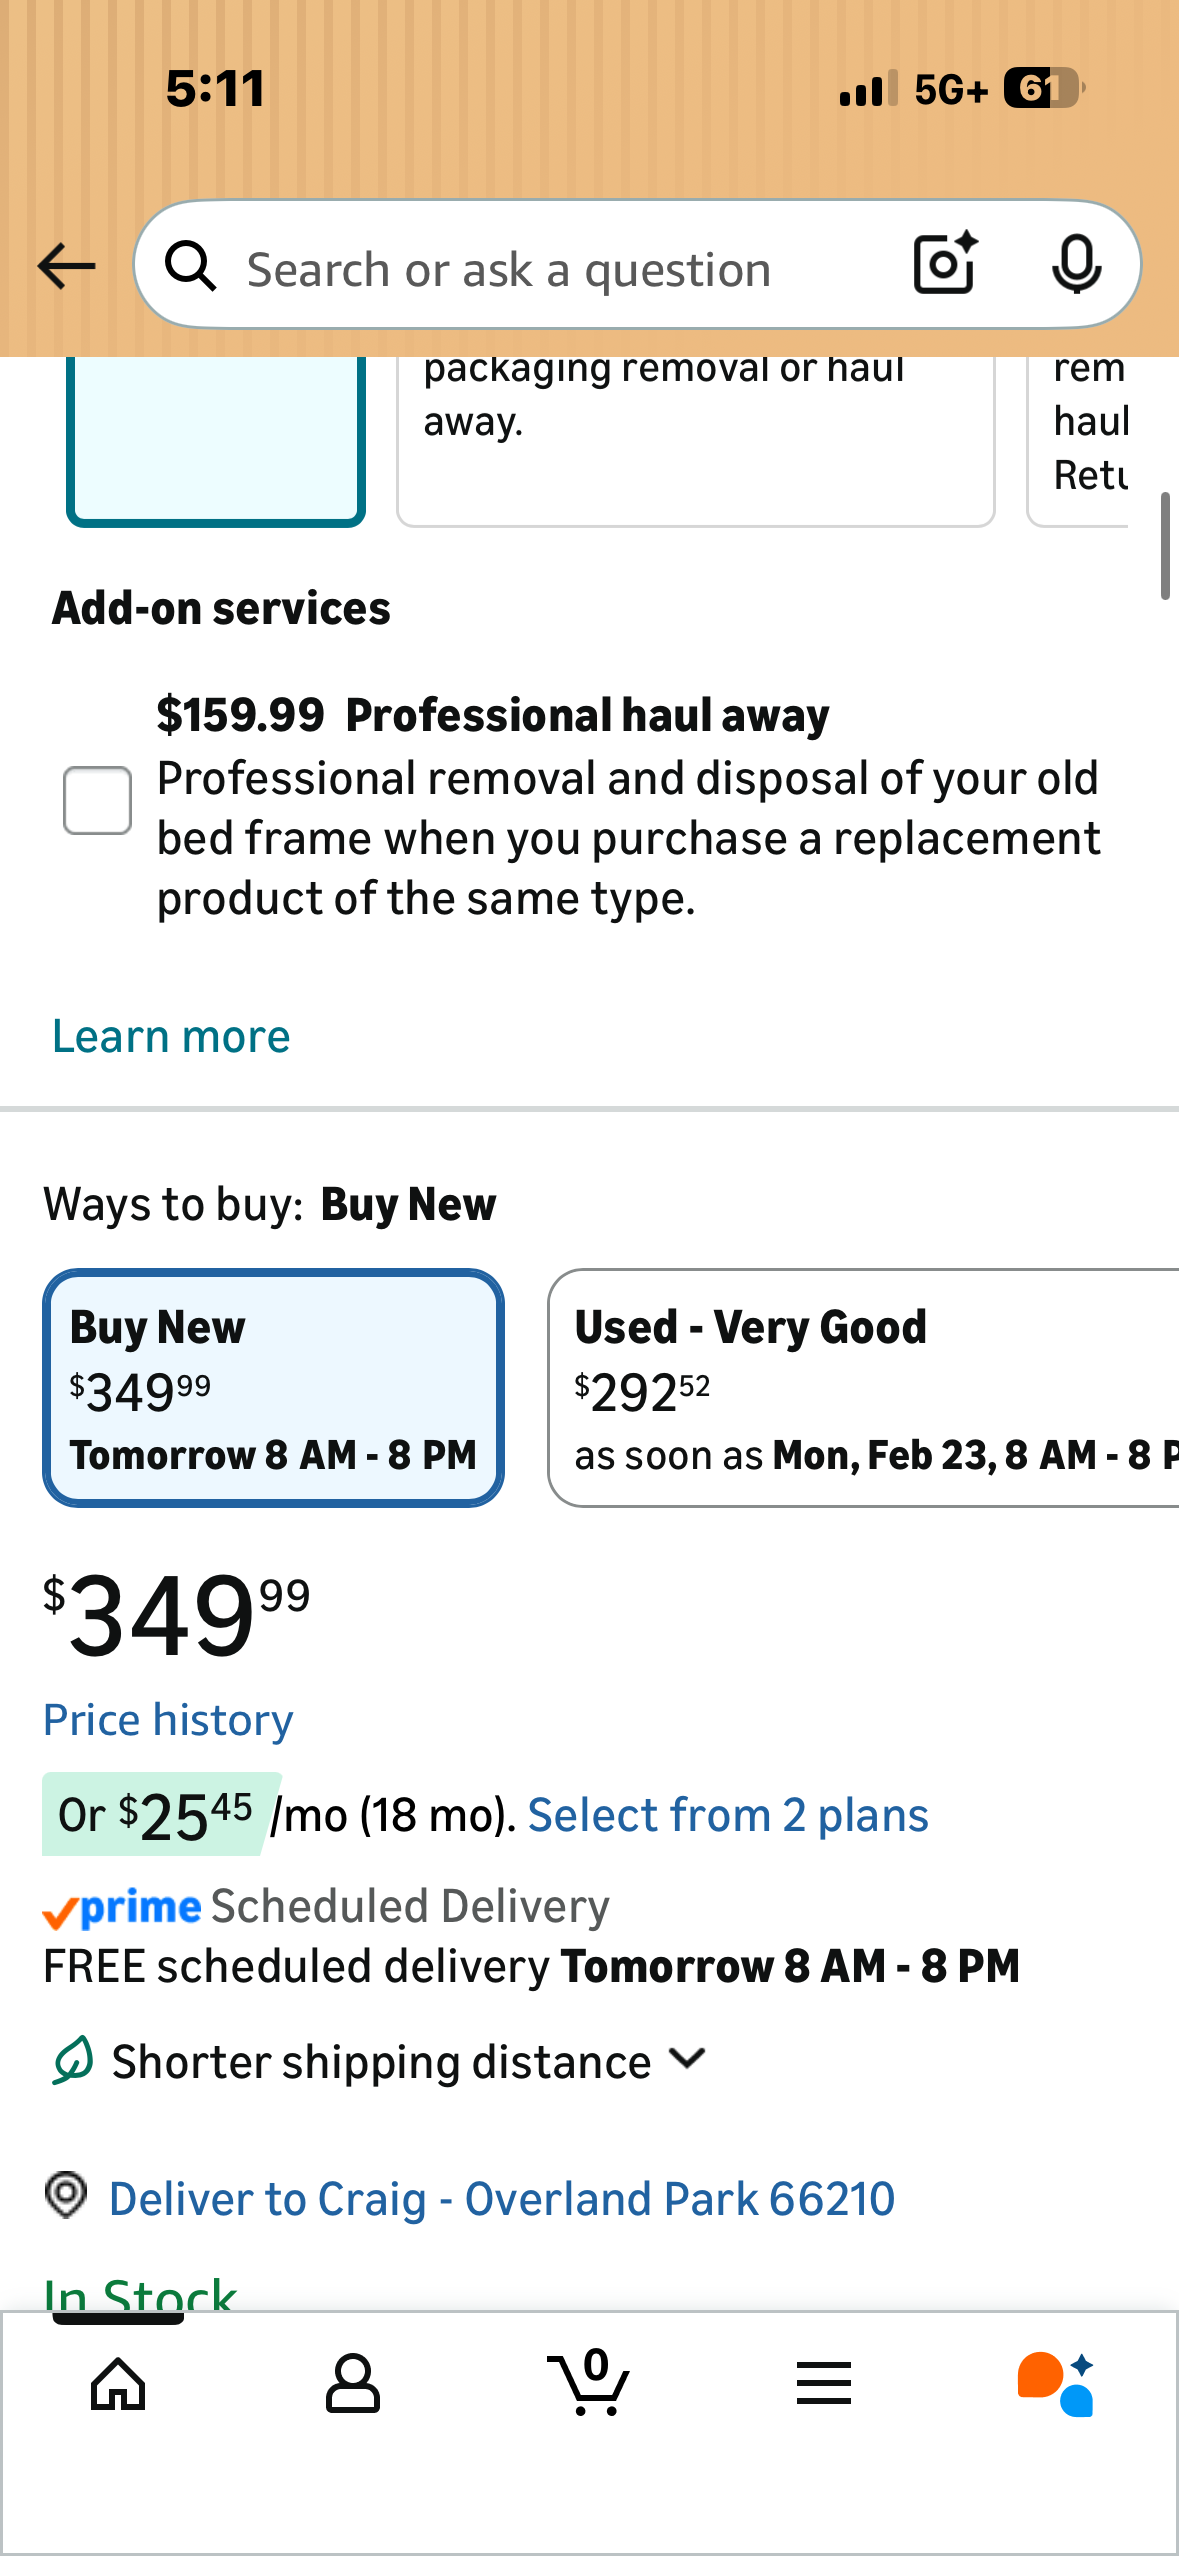Tap the delivery location pin icon
The width and height of the screenshot is (1179, 2556).
[66, 2196]
